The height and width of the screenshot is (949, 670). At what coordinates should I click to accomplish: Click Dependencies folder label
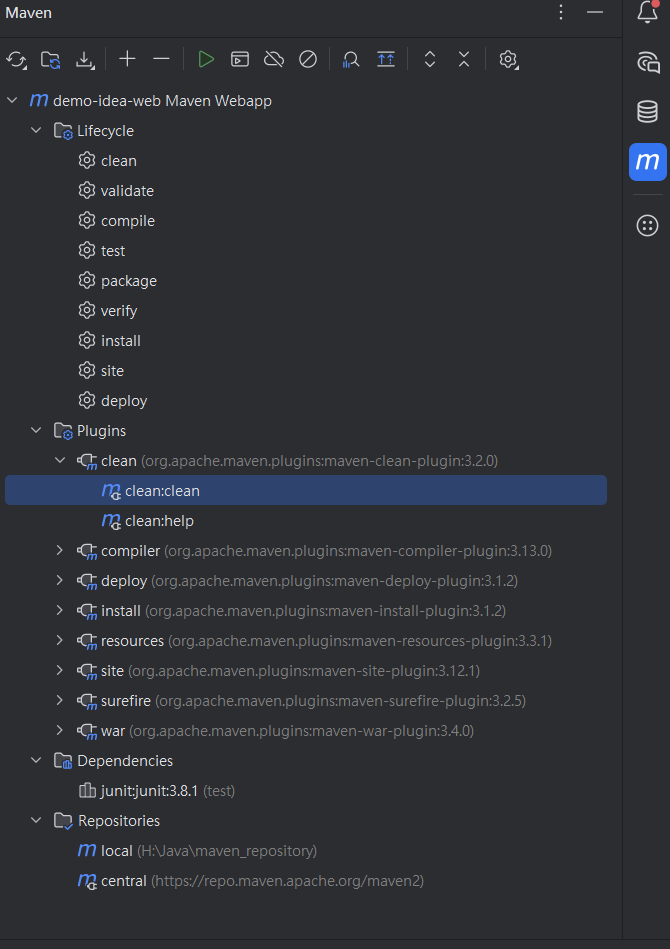[125, 761]
